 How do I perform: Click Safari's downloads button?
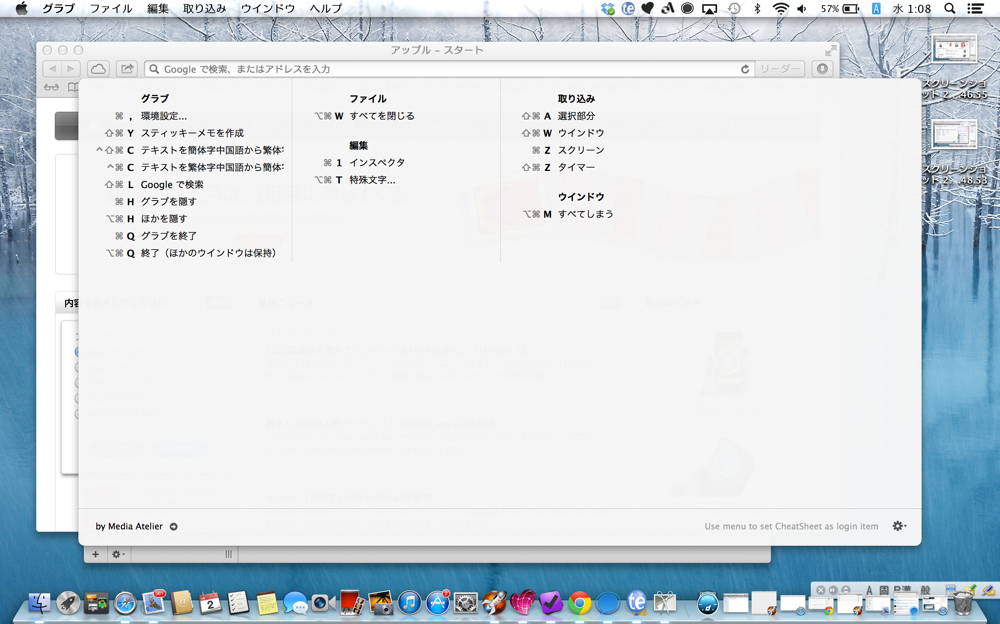(x=822, y=68)
